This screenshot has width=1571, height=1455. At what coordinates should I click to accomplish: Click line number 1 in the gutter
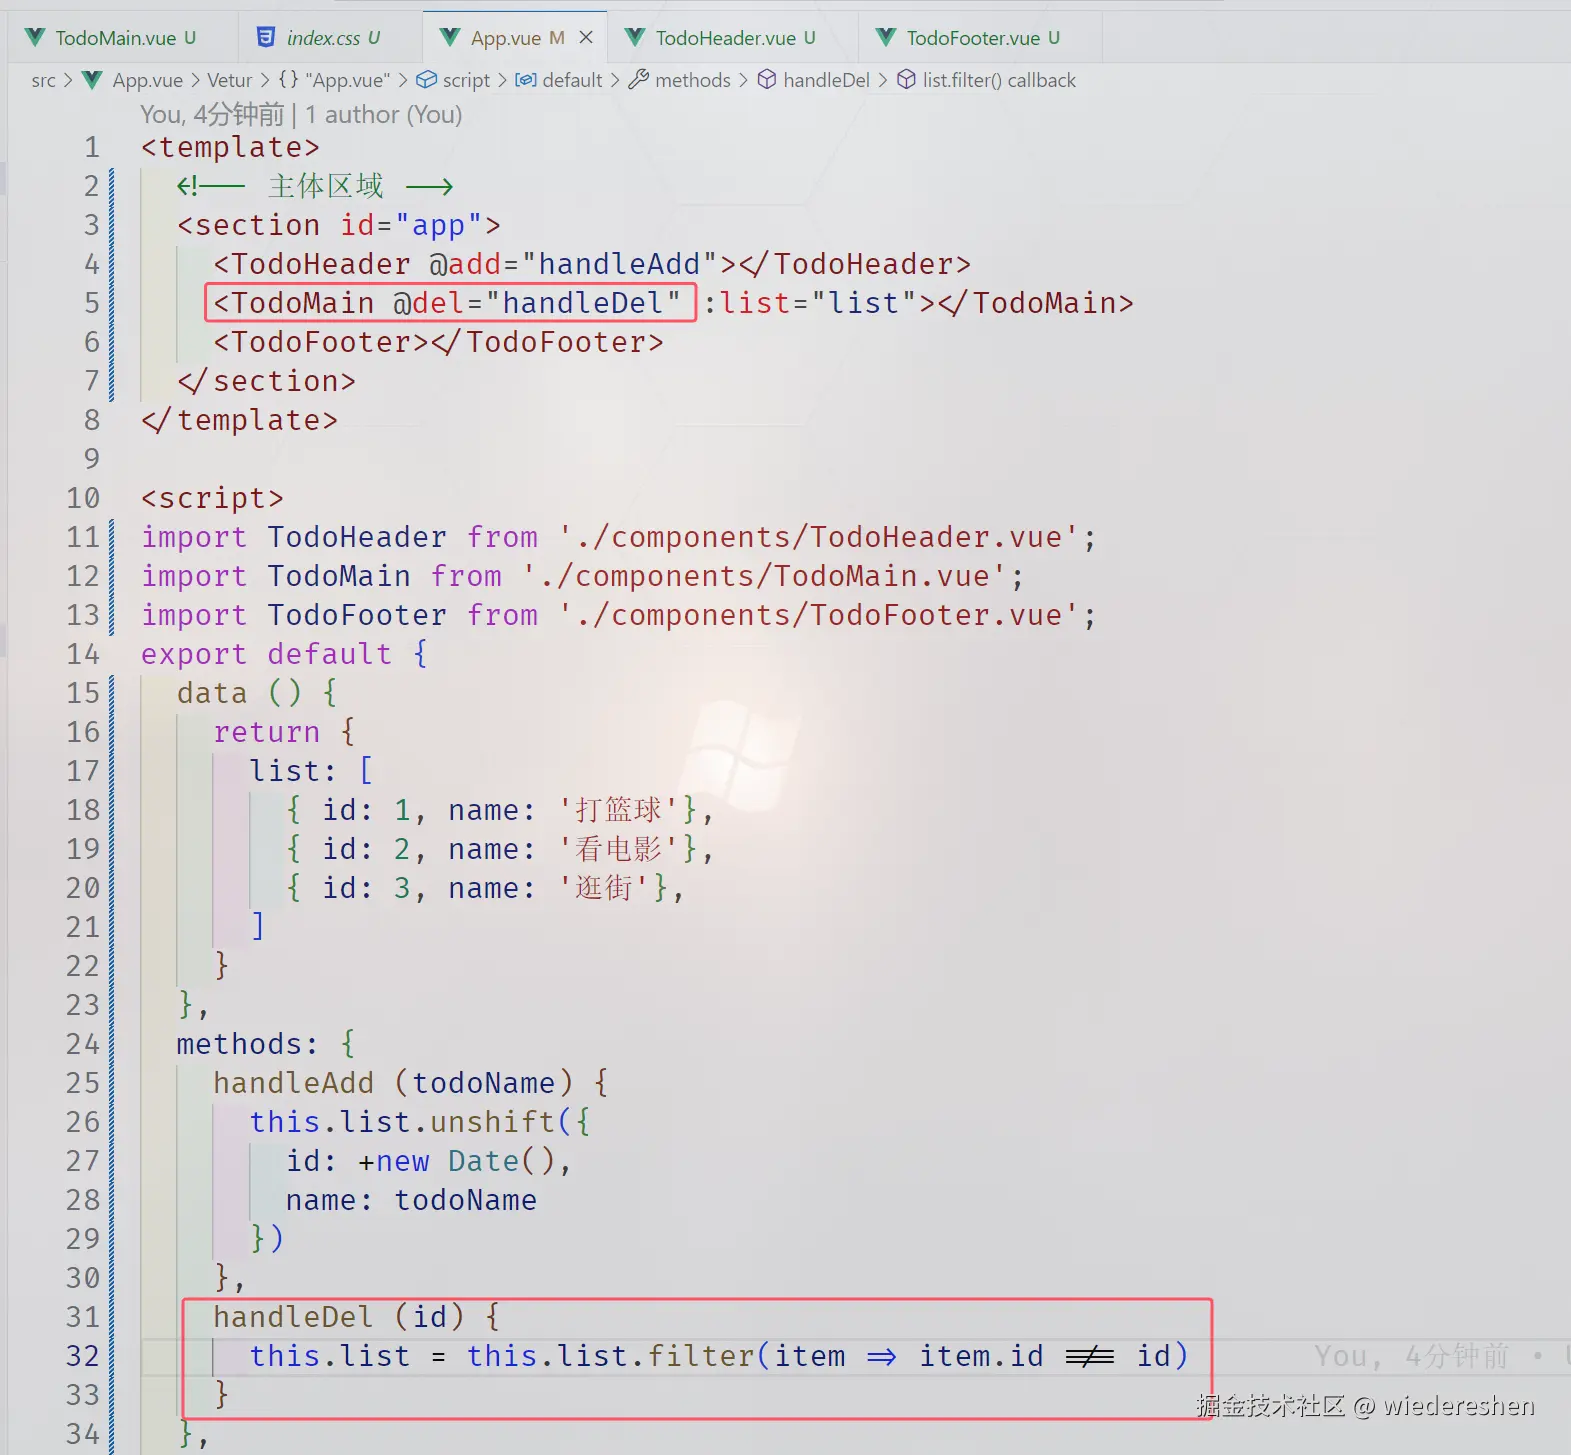pyautogui.click(x=92, y=147)
